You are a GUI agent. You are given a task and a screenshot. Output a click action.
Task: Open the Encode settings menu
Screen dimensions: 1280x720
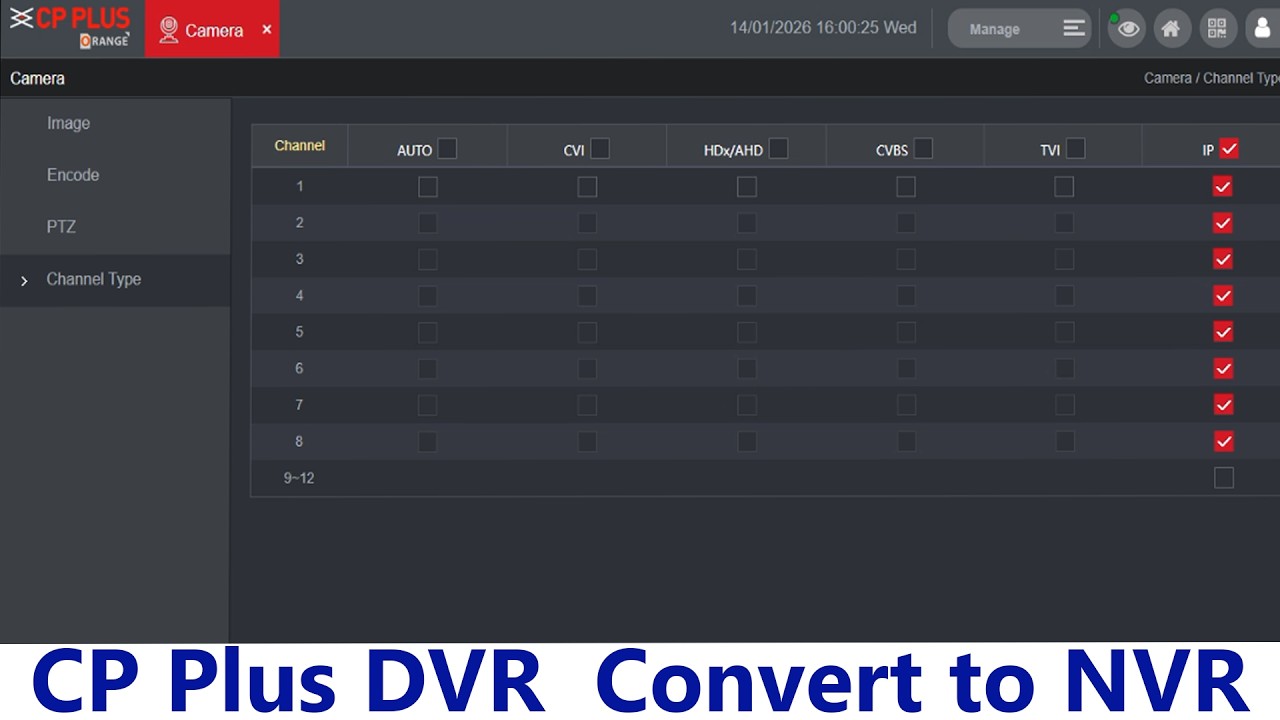coord(73,175)
